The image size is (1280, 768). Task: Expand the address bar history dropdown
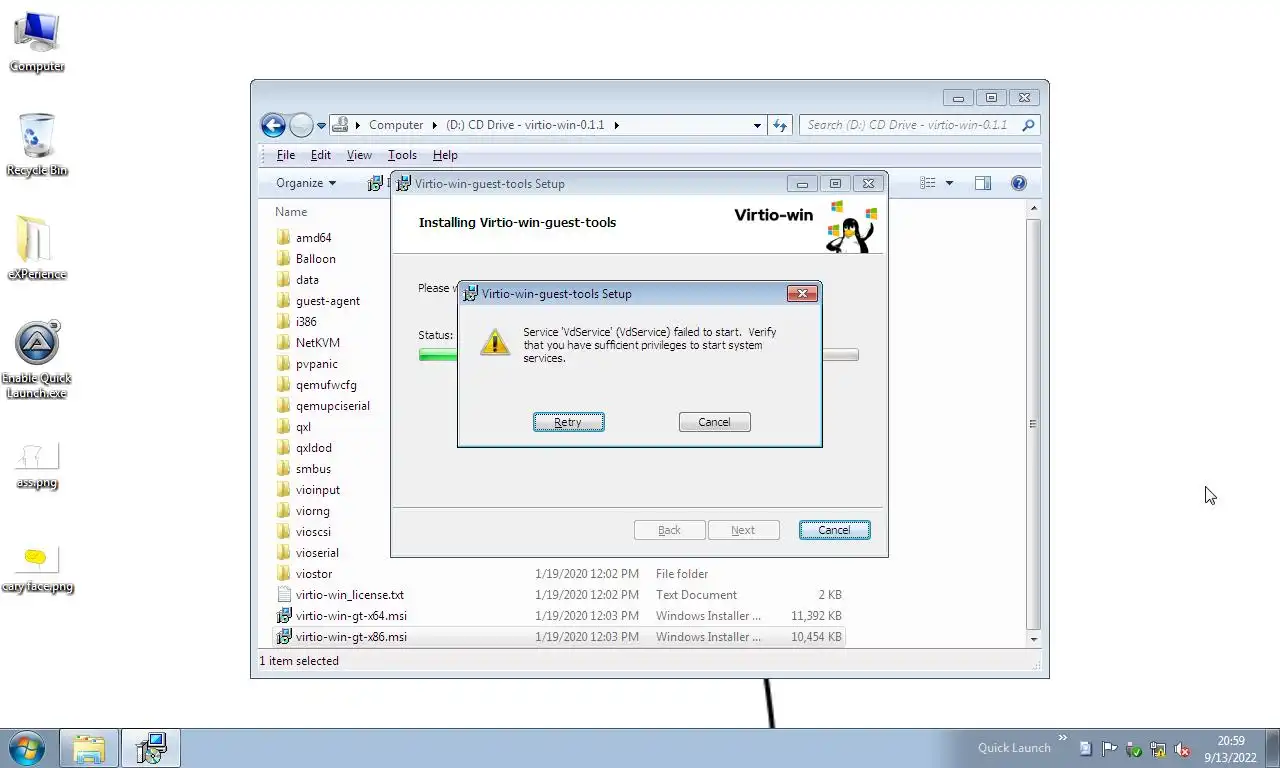(x=757, y=126)
